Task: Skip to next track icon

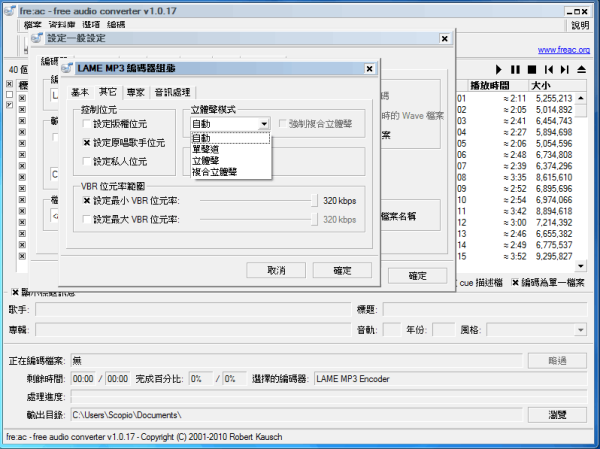Action: 564,70
